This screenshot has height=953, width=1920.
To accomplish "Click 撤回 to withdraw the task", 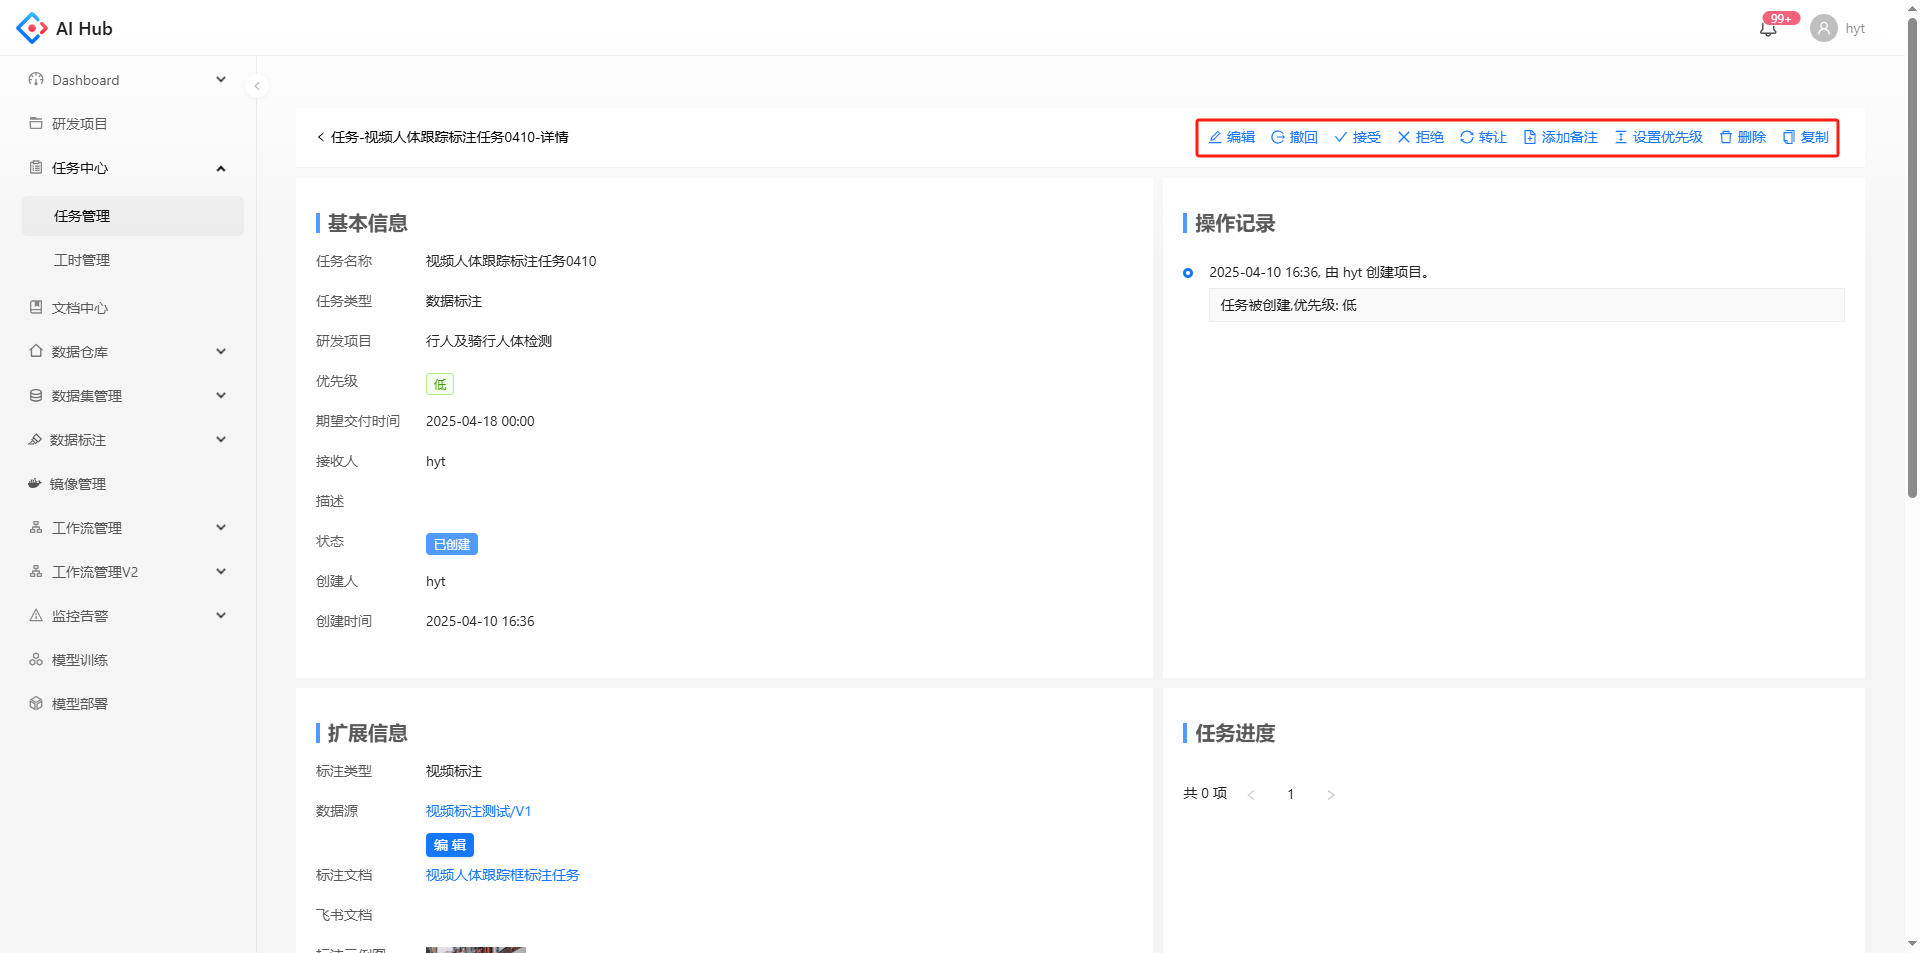I will (x=1294, y=137).
